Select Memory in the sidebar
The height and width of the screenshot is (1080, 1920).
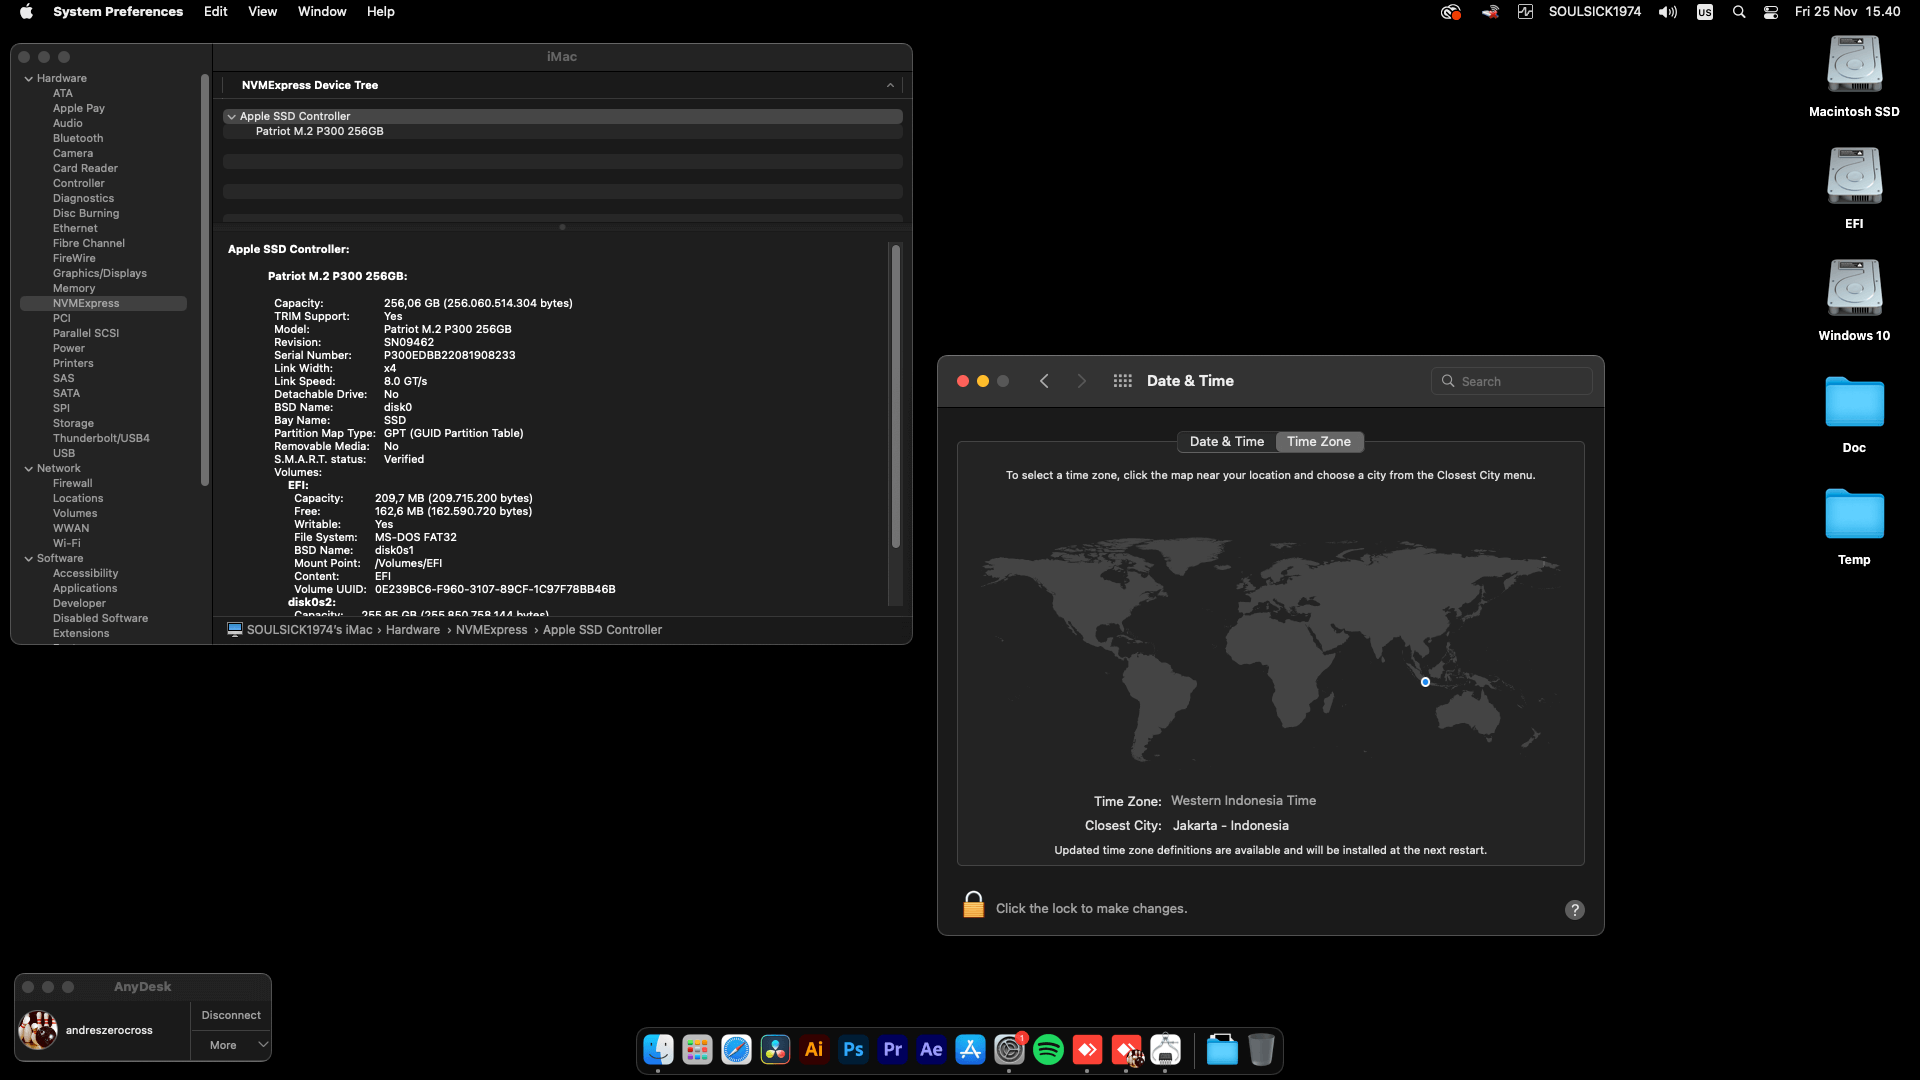click(74, 288)
